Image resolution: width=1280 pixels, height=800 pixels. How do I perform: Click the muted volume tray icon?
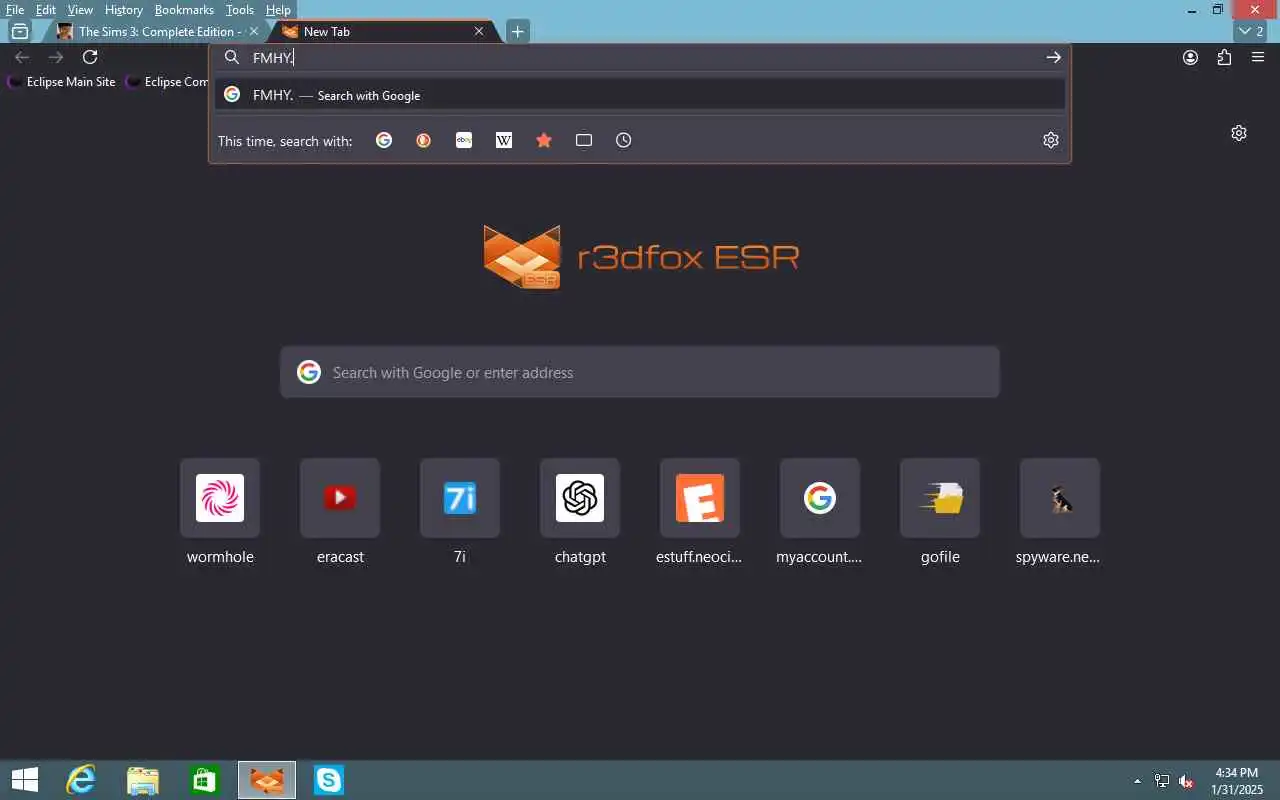click(x=1186, y=781)
